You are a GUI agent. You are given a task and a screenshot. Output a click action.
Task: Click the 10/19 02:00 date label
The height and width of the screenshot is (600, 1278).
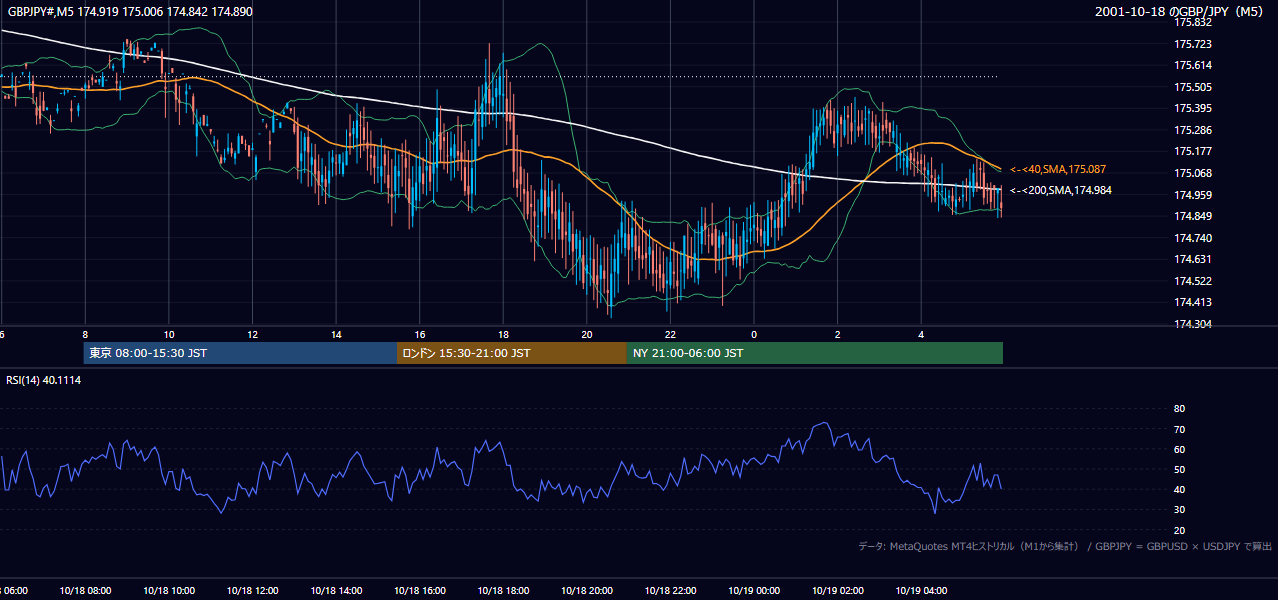(x=838, y=590)
